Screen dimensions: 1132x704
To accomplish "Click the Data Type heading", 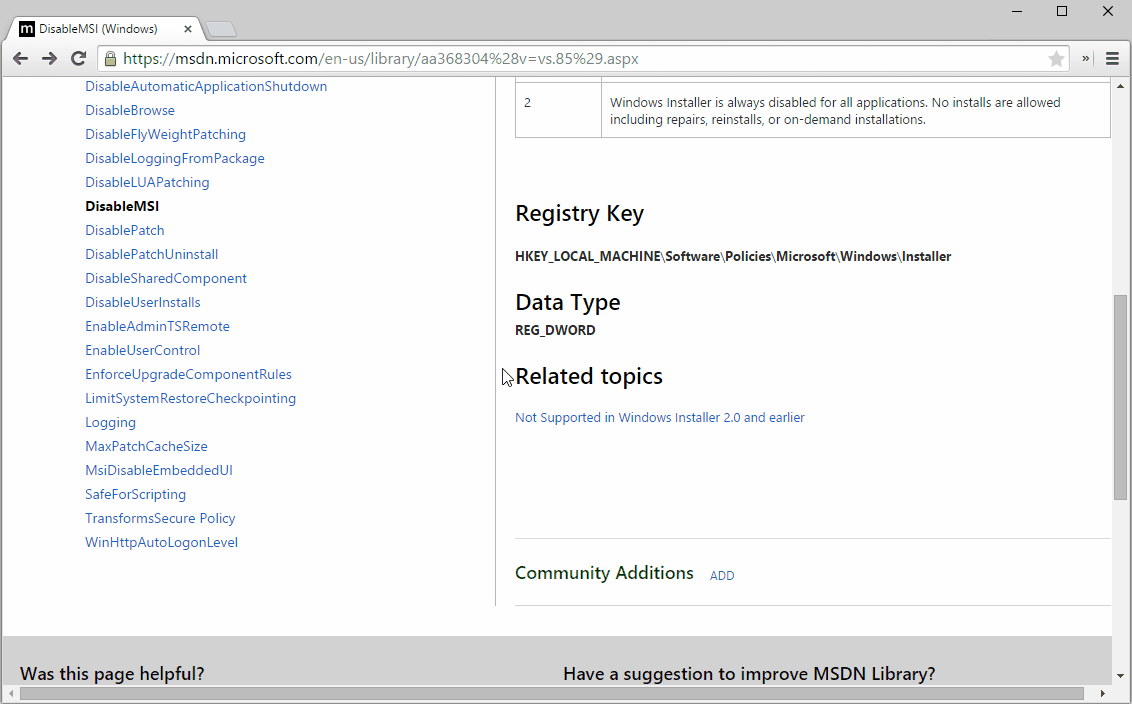I will [x=567, y=302].
